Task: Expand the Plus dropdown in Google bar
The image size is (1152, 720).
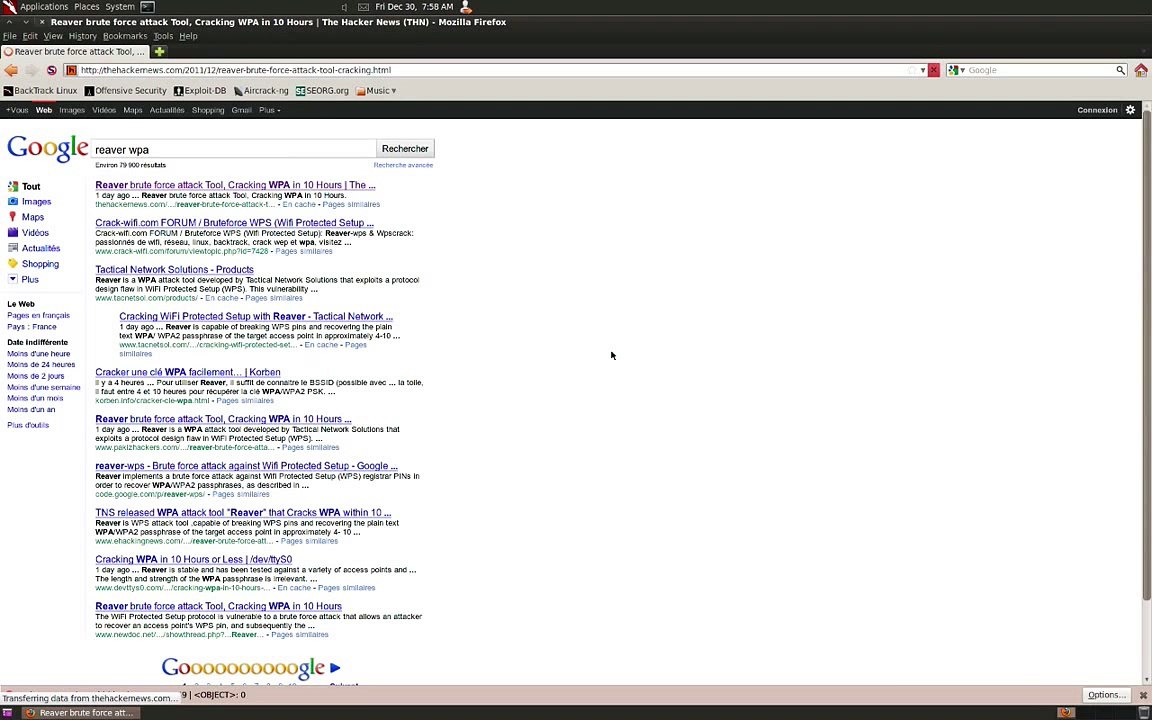Action: (x=269, y=110)
